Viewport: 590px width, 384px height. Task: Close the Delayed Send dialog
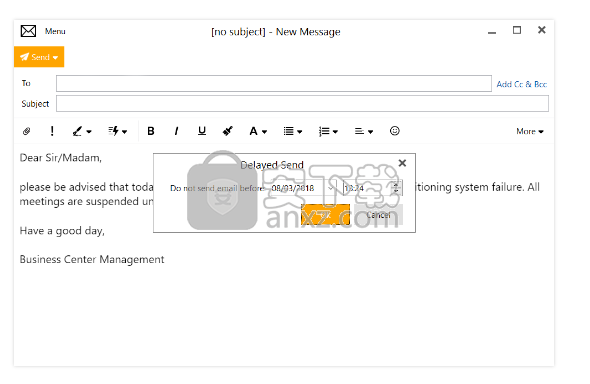point(402,163)
